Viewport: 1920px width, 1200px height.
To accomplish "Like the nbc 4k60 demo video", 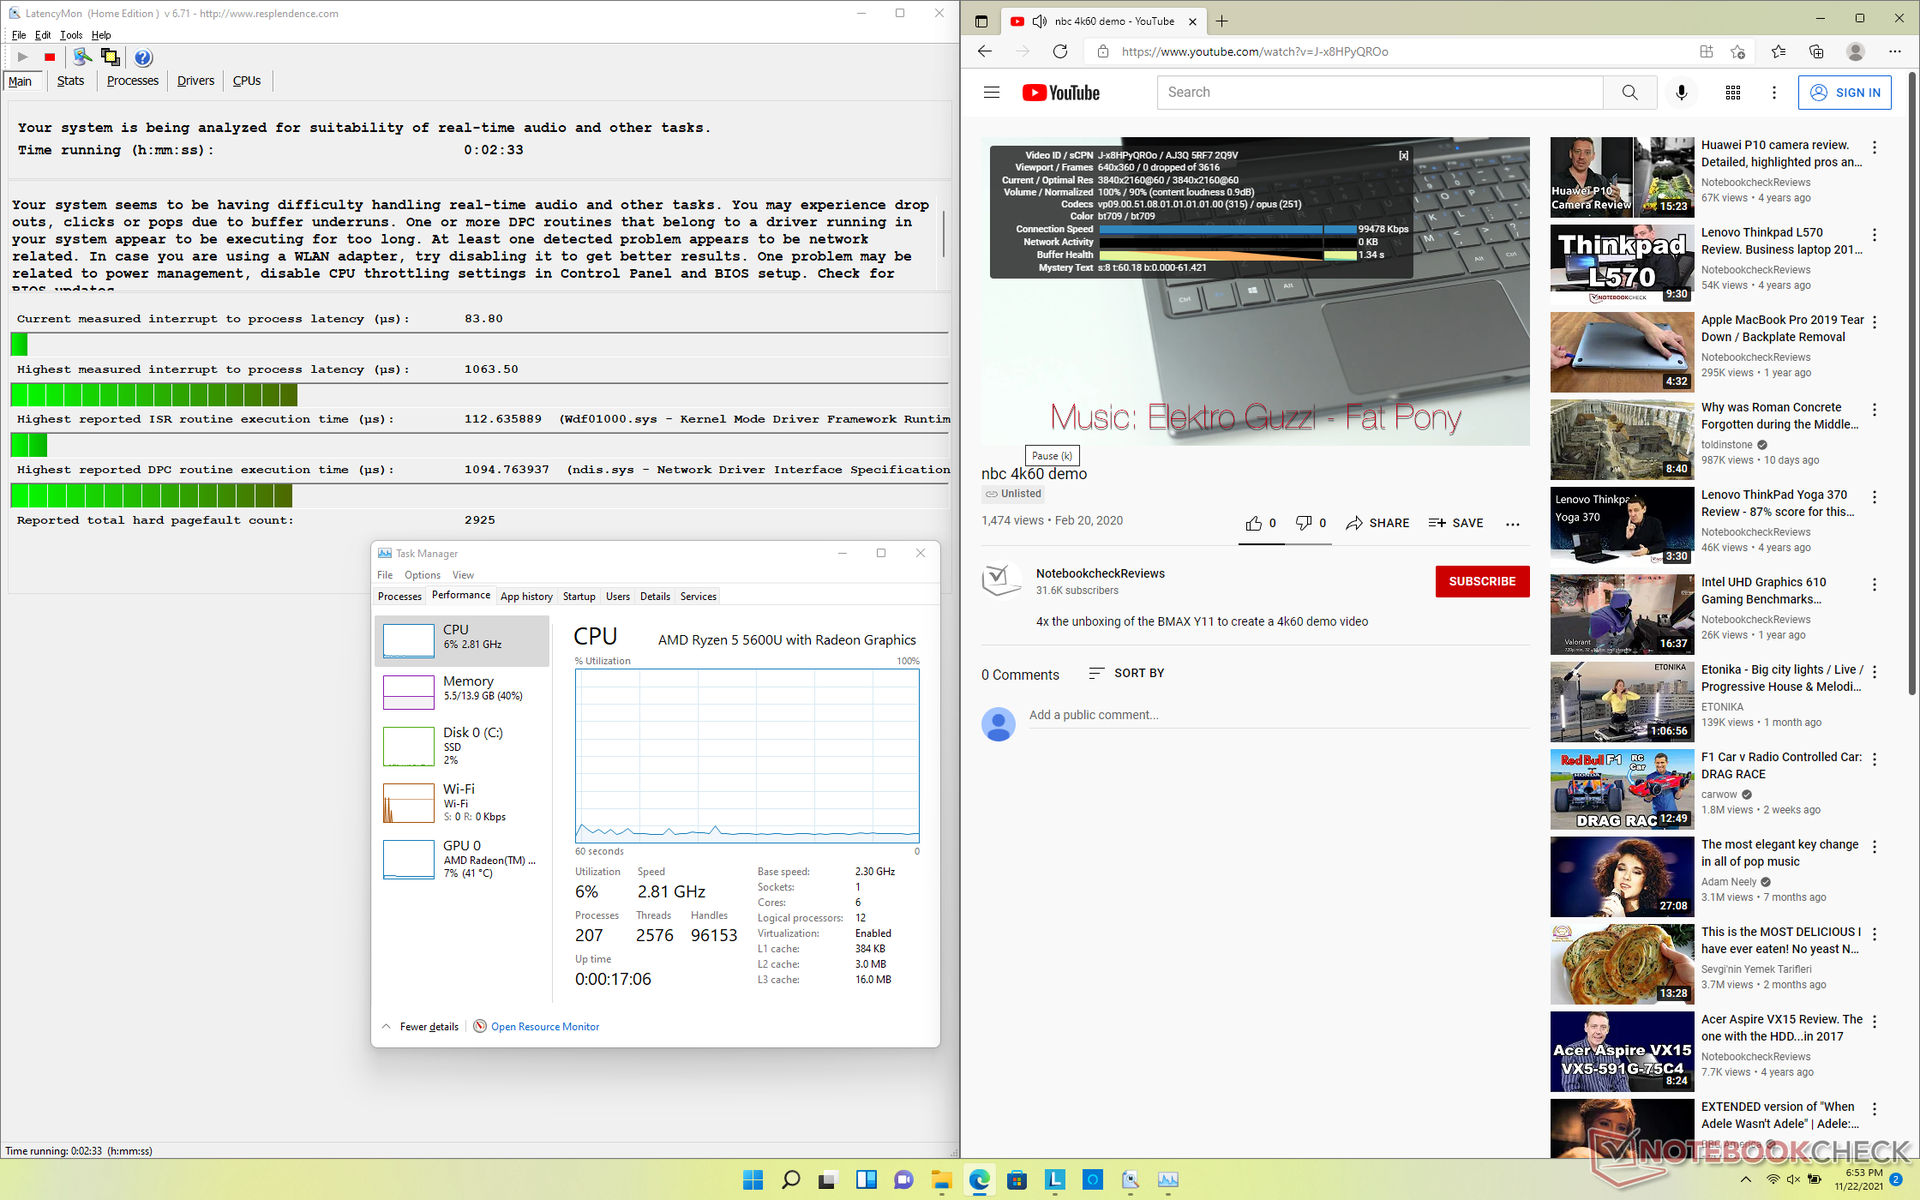I will click(1254, 523).
